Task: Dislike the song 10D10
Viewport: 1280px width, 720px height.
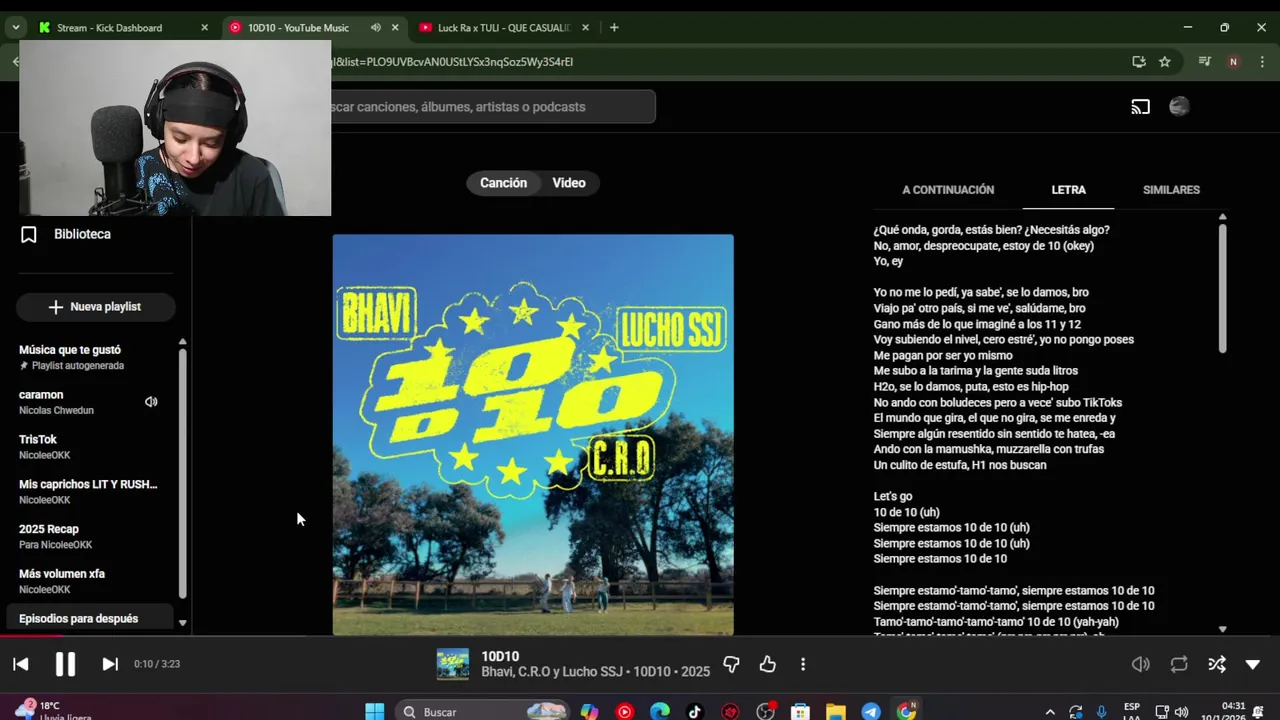Action: (731, 664)
